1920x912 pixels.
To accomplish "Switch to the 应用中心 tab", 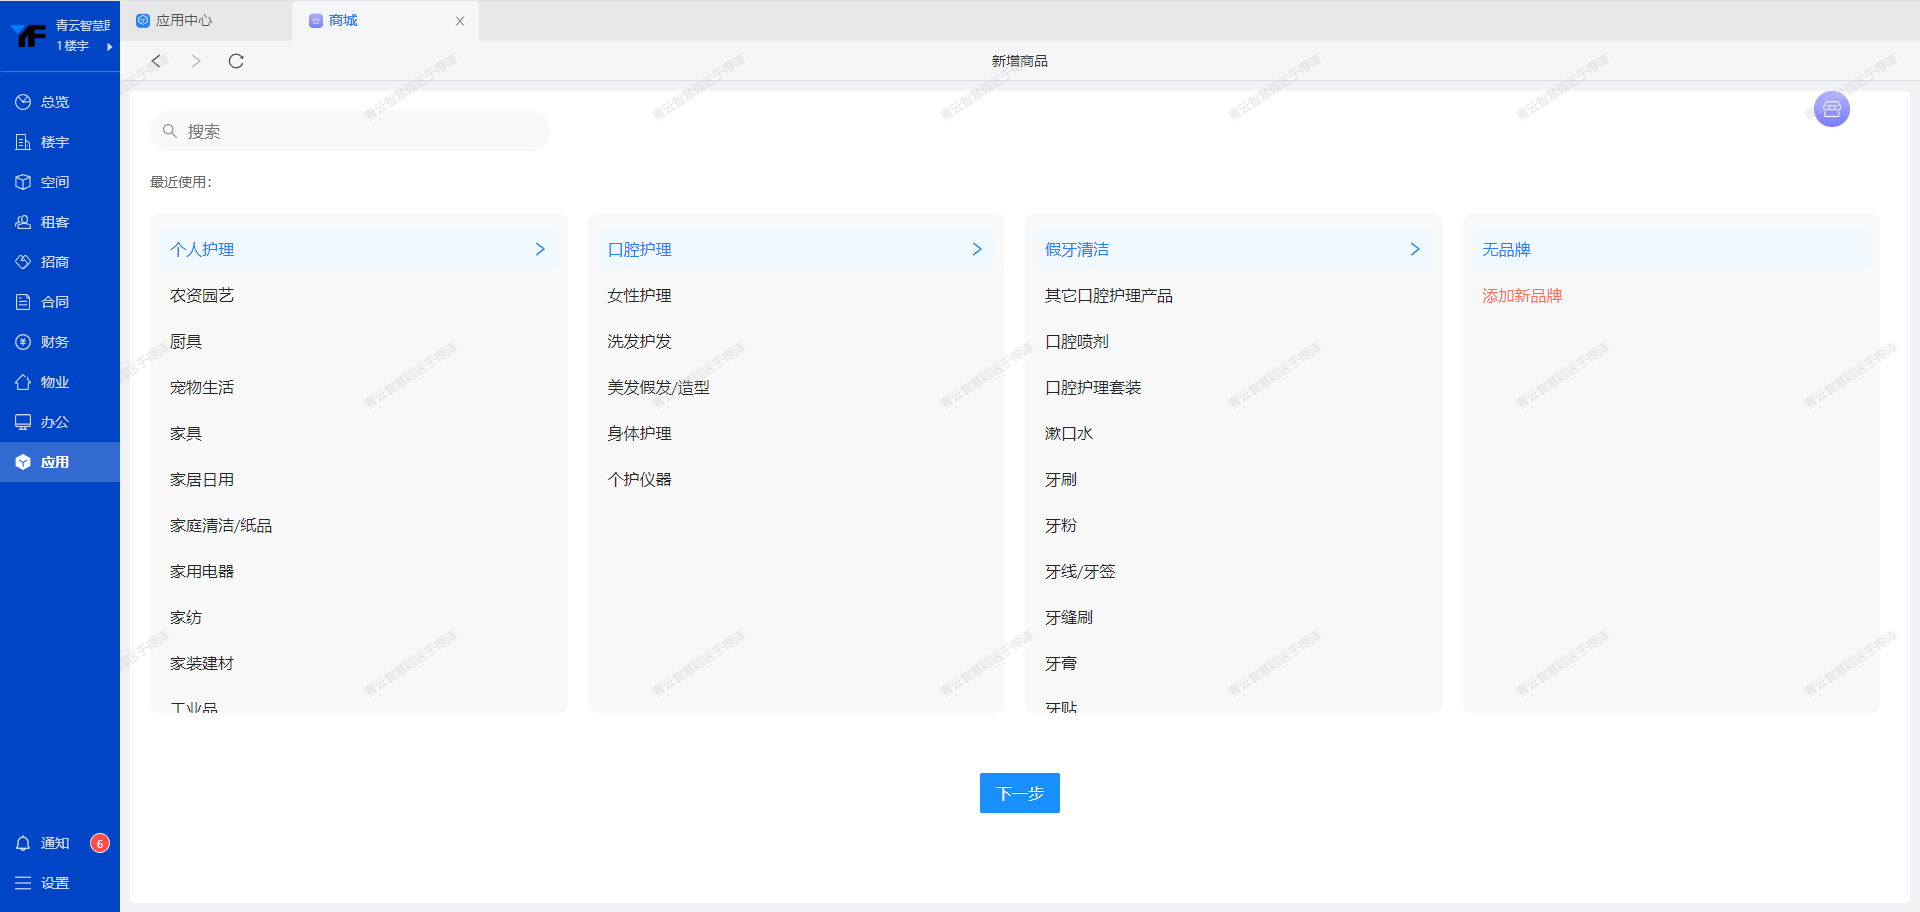I will pos(184,20).
